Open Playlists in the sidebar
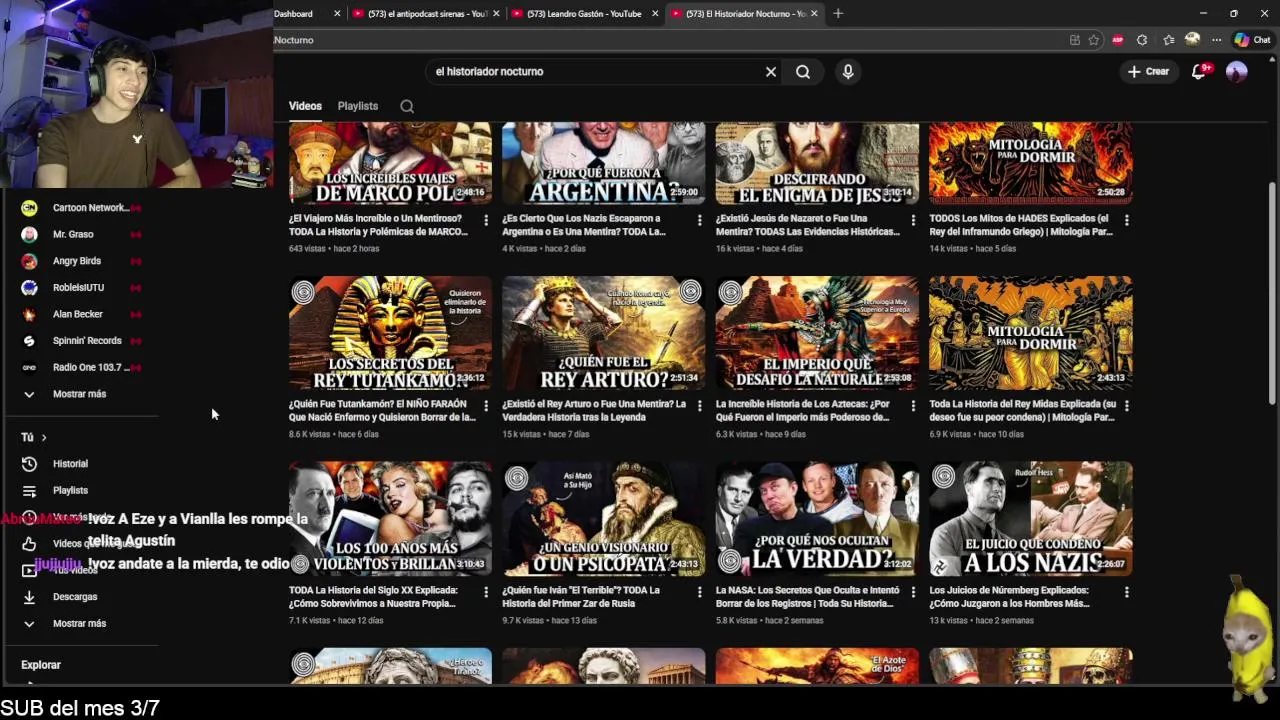1280x720 pixels. pos(70,491)
